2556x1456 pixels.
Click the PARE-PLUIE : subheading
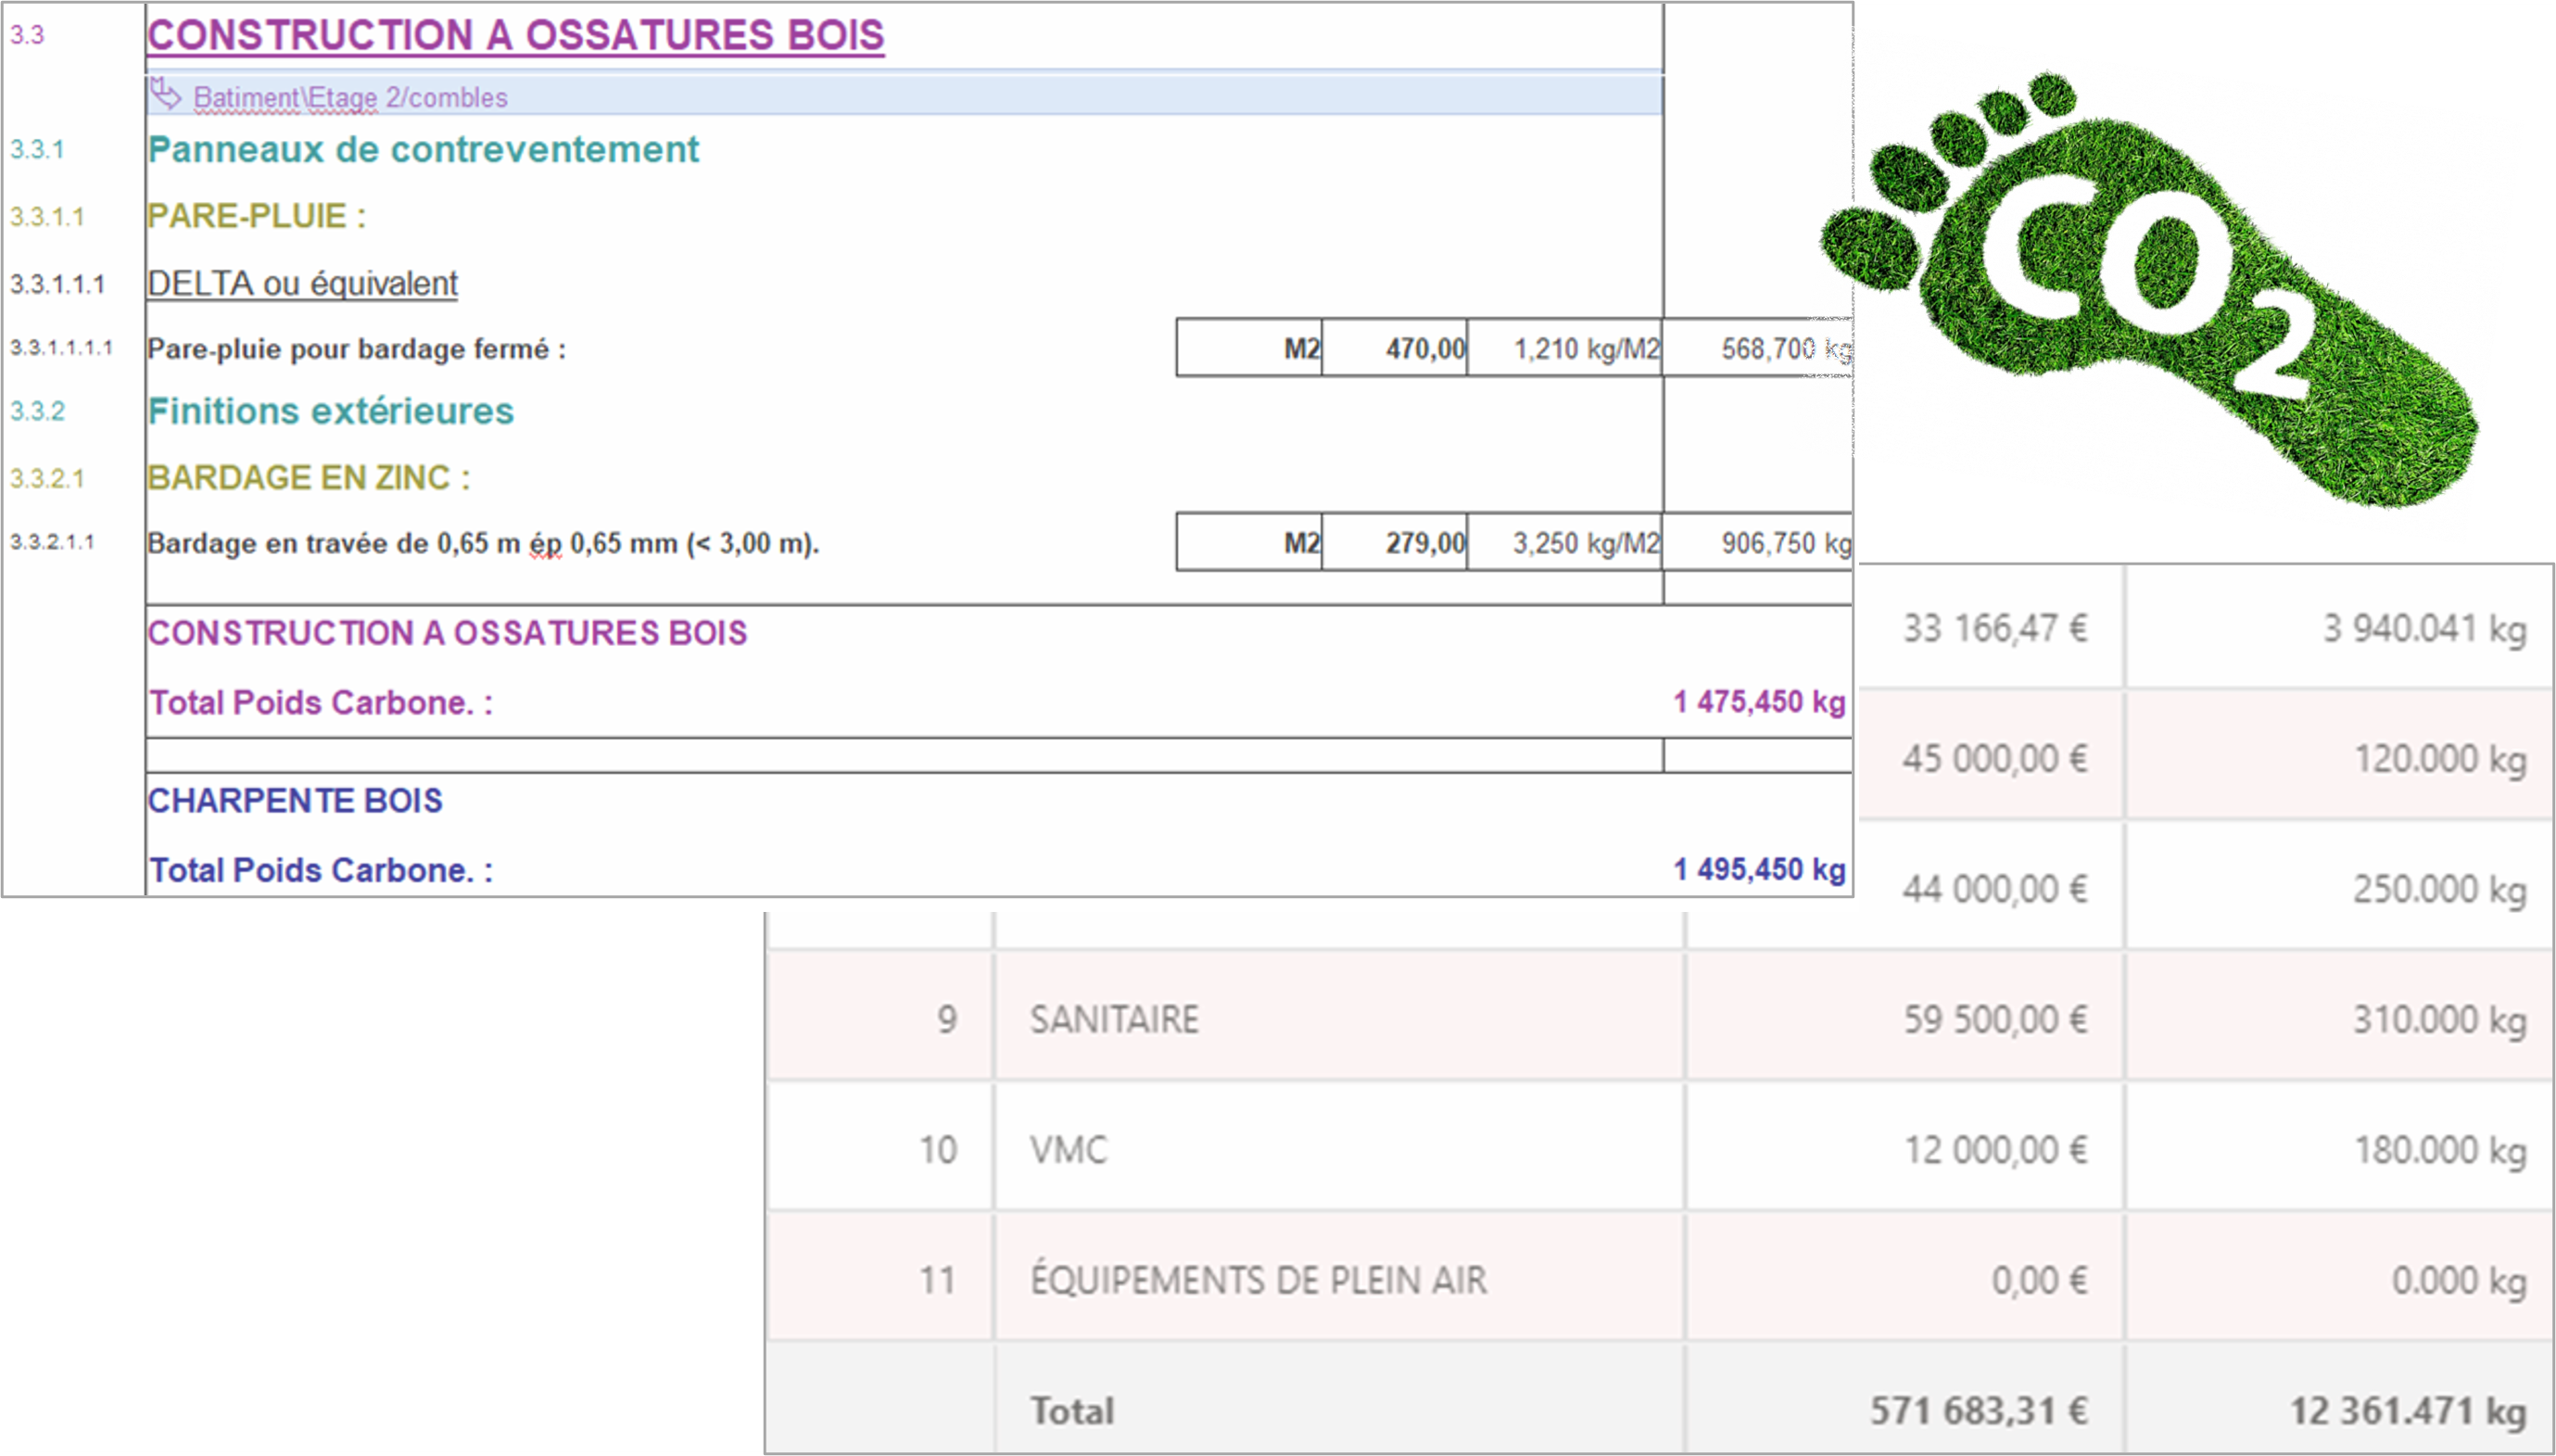[257, 216]
